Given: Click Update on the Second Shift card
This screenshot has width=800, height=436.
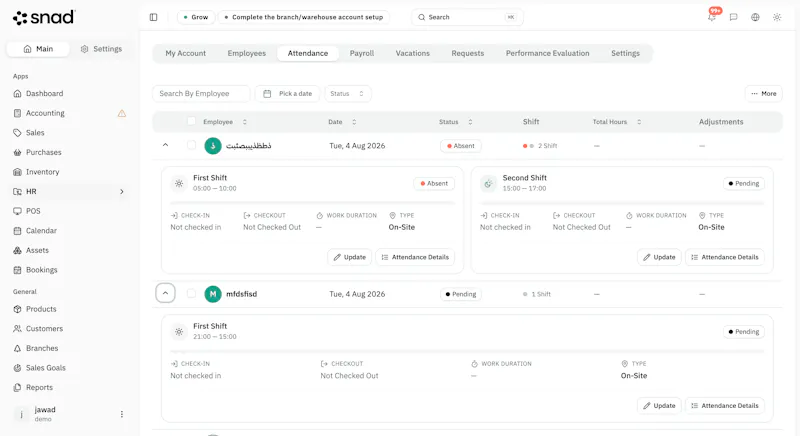Looking at the screenshot, I should pyautogui.click(x=659, y=257).
